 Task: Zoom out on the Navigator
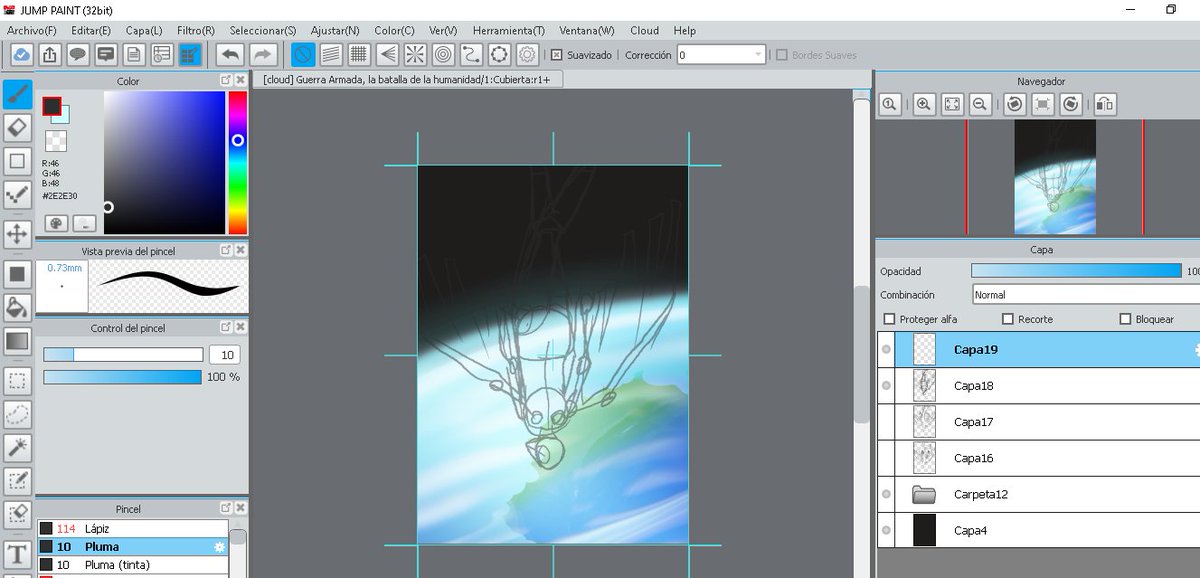980,103
